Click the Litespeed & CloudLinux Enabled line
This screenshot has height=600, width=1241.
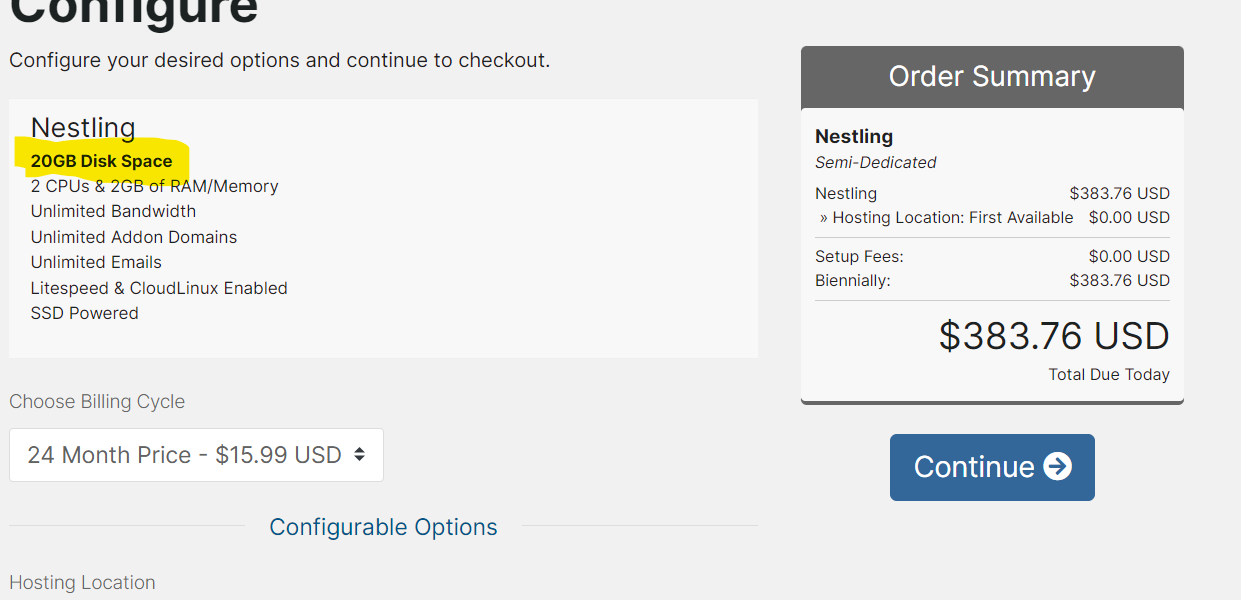(159, 288)
